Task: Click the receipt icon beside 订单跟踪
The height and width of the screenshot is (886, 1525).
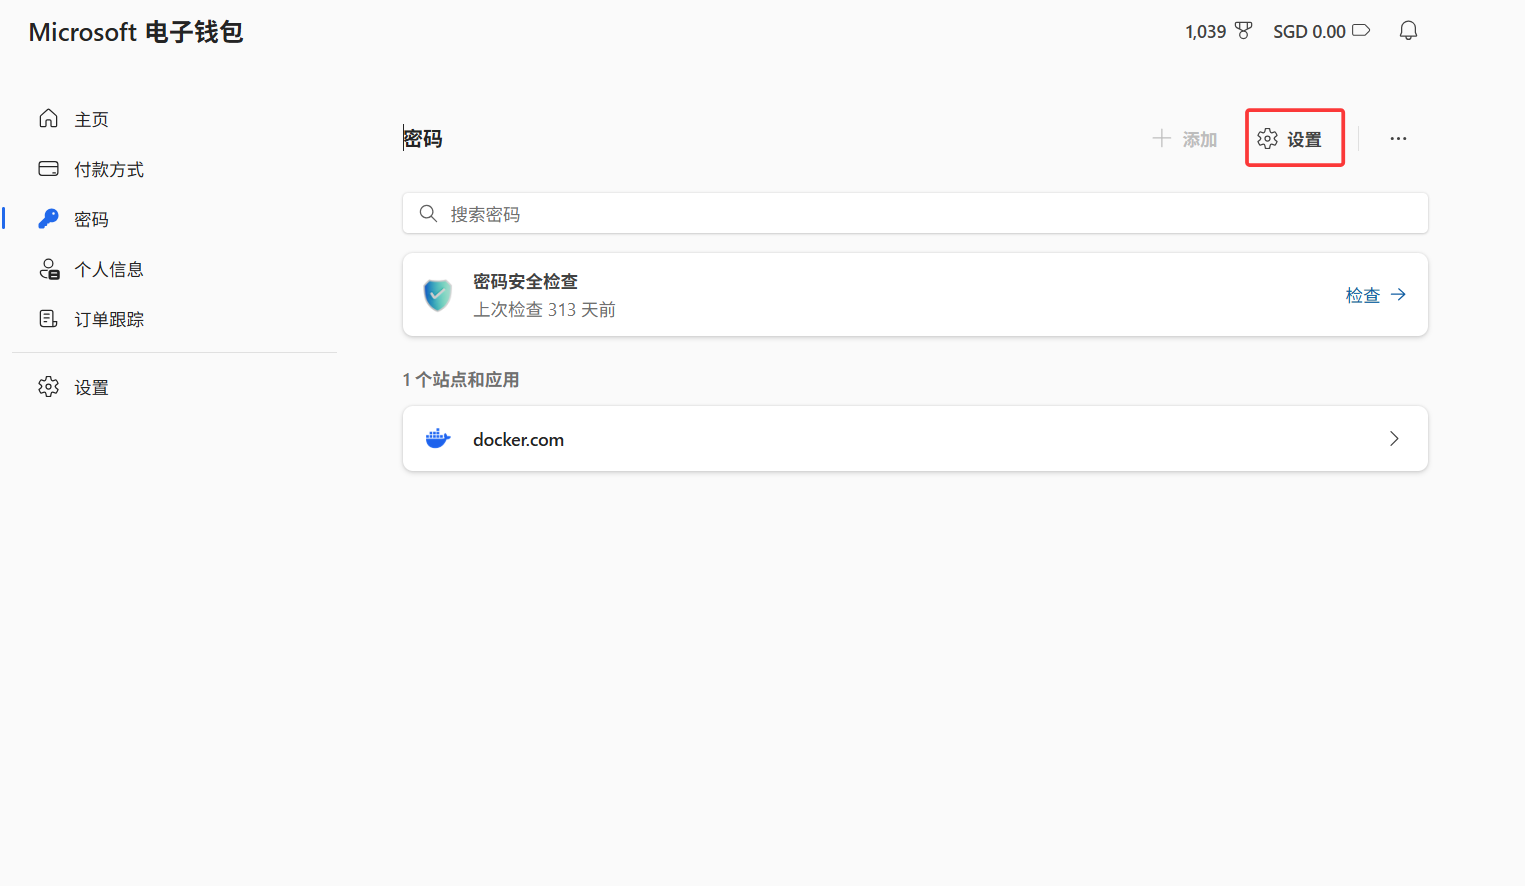Action: tap(48, 319)
